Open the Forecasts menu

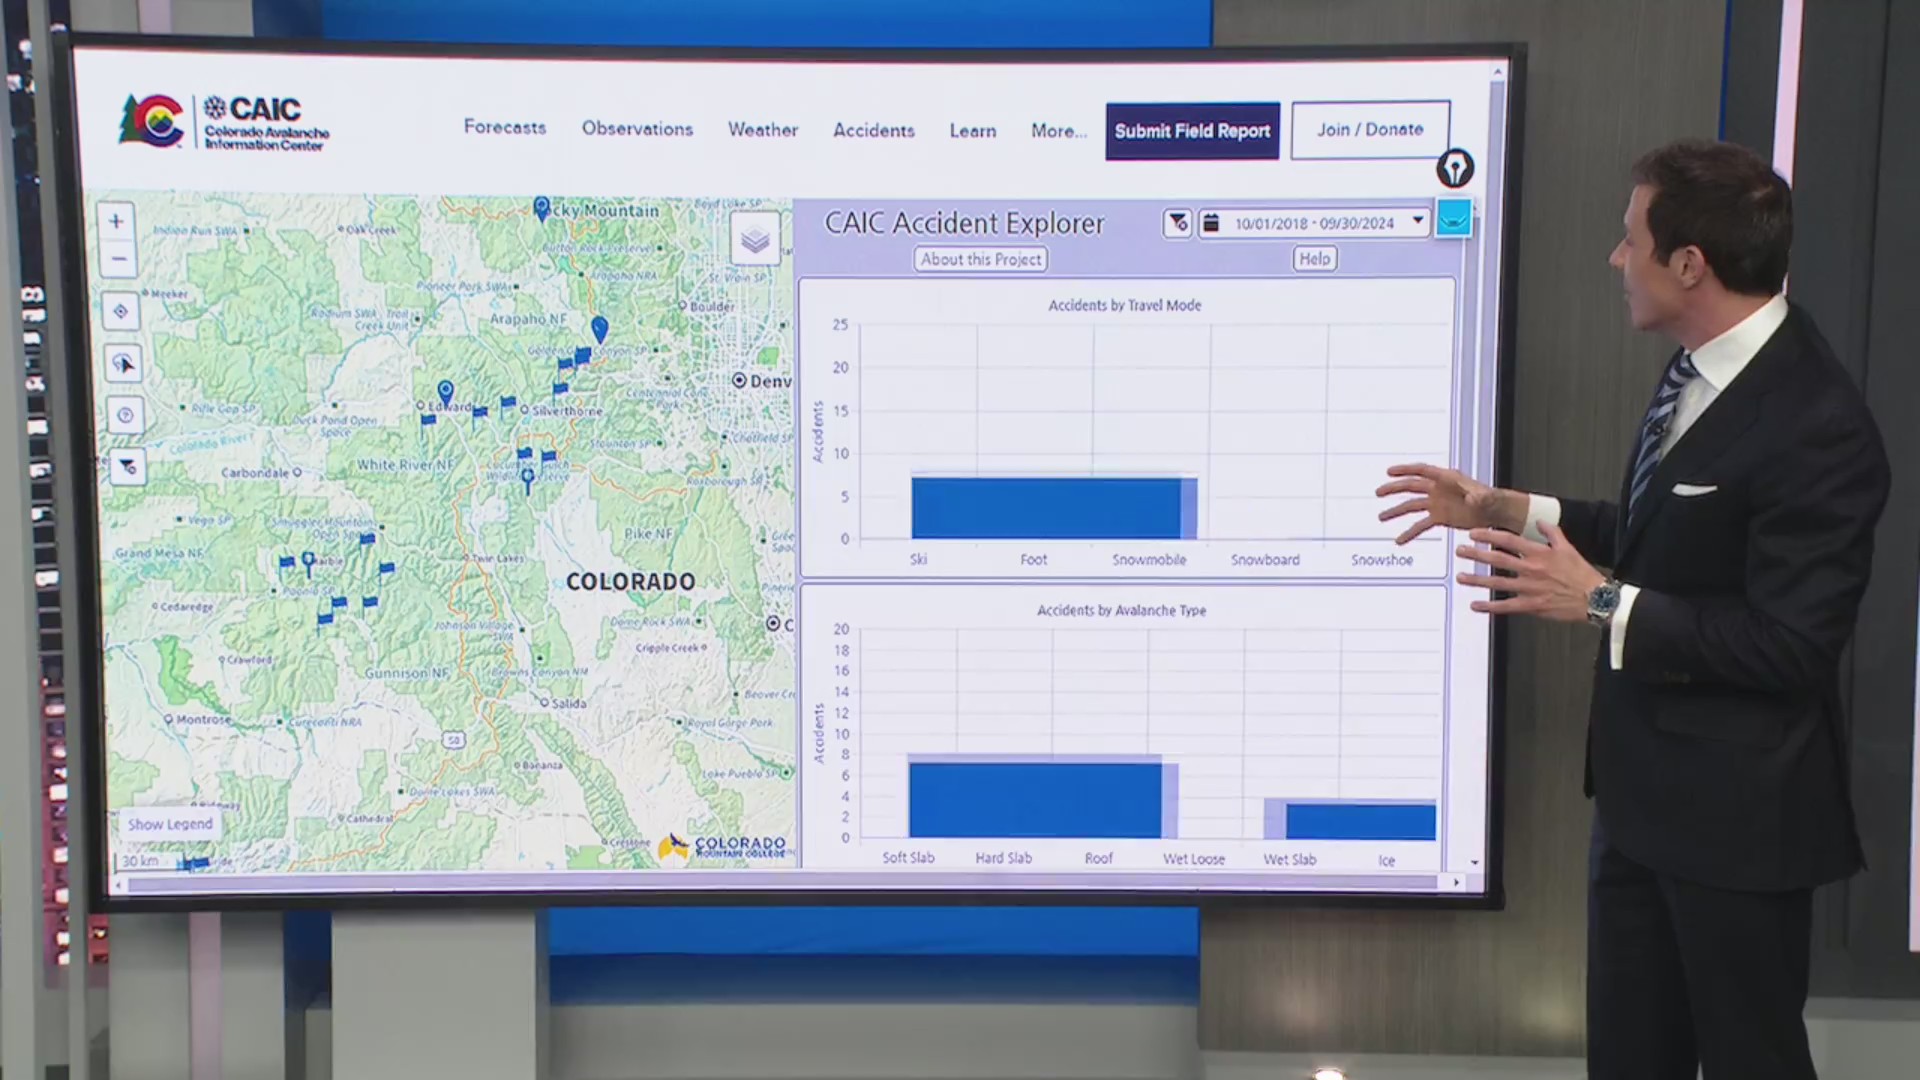pos(505,128)
